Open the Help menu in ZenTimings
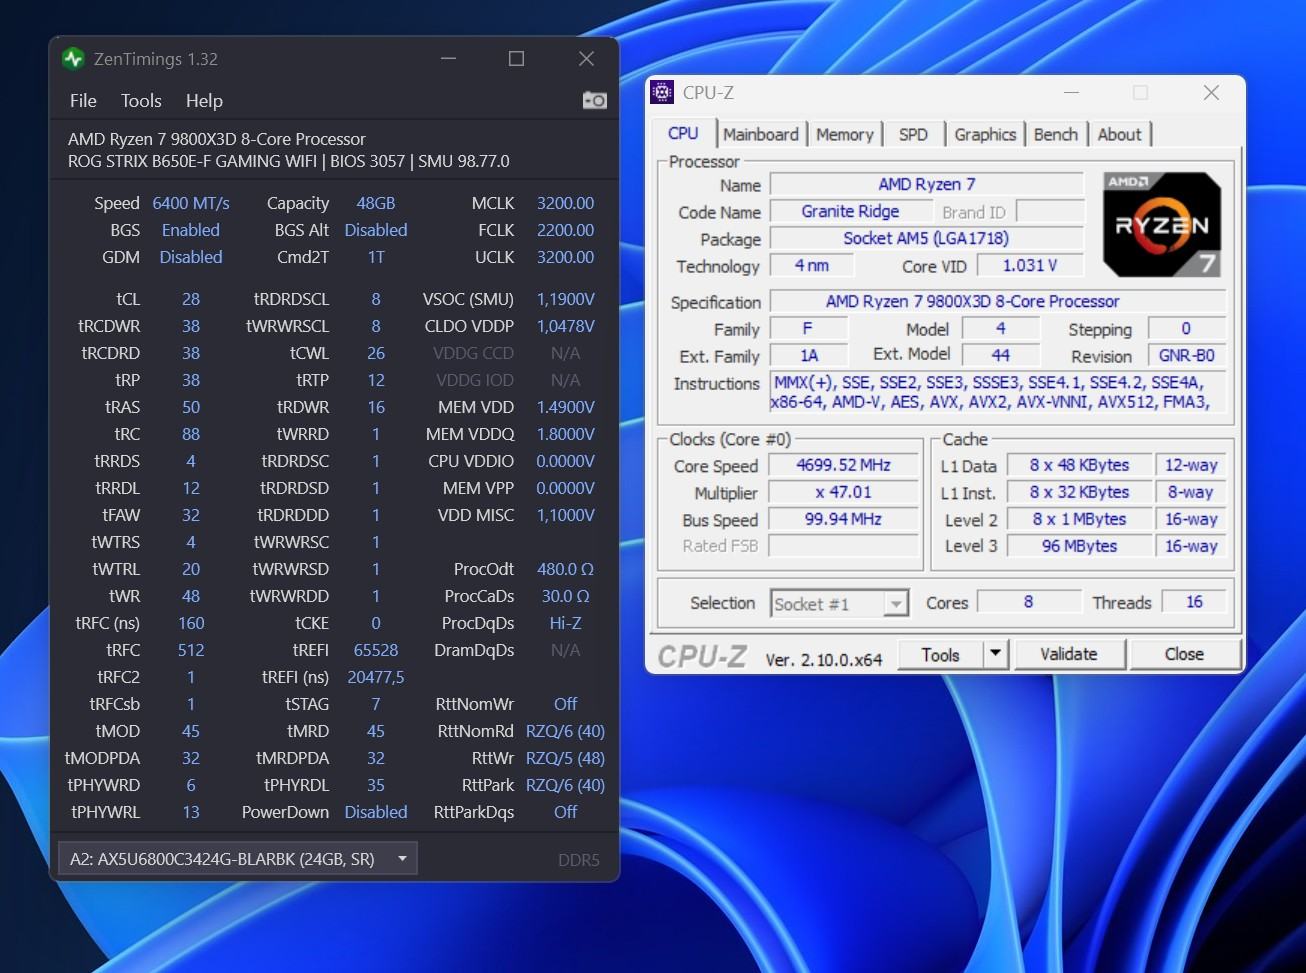The height and width of the screenshot is (973, 1306). point(204,101)
